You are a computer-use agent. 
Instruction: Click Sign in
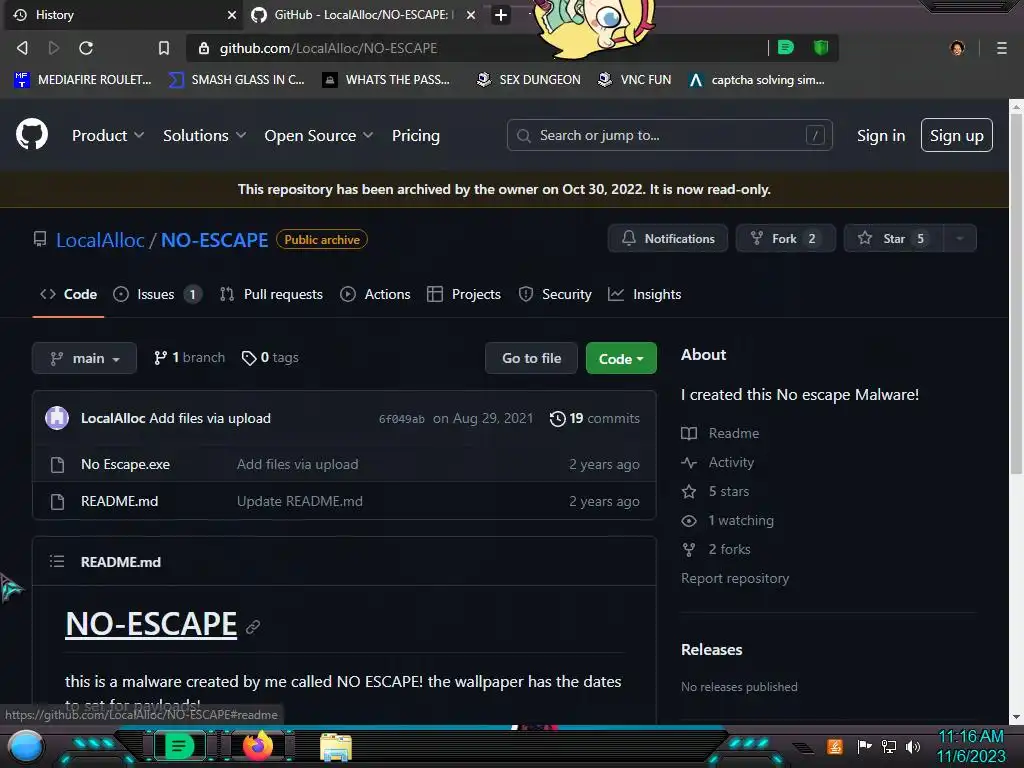pos(881,135)
